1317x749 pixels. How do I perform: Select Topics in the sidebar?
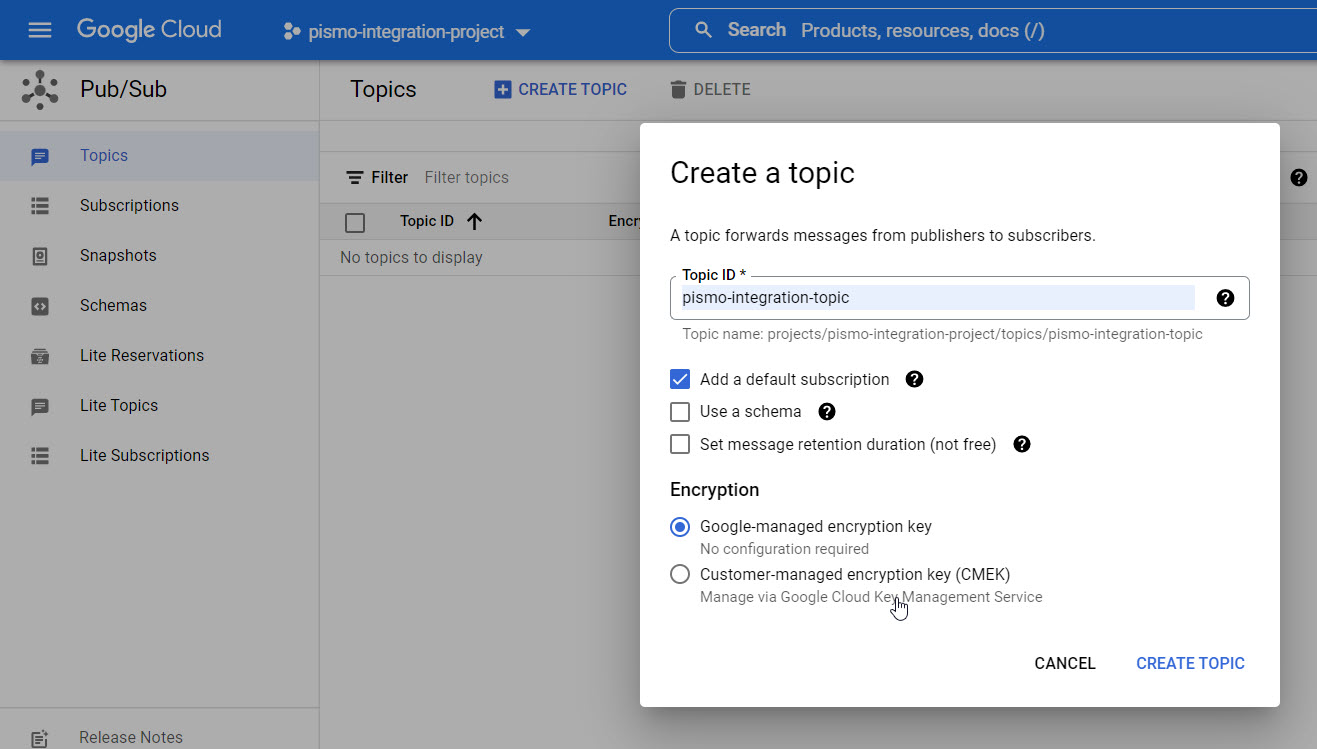[160, 156]
